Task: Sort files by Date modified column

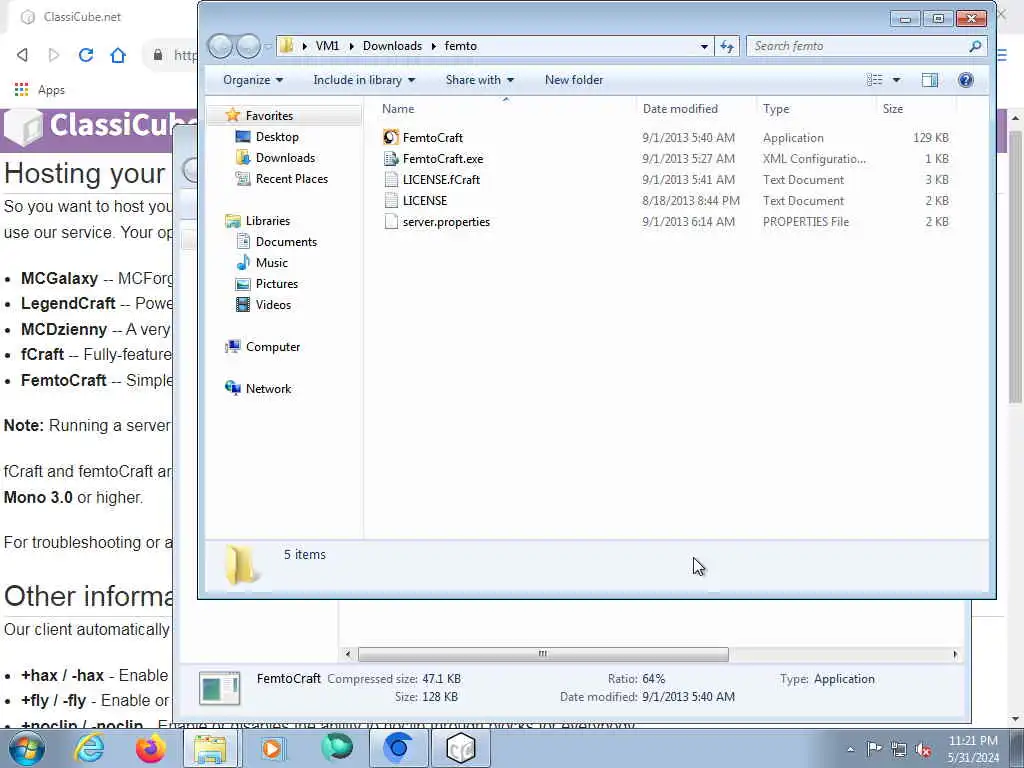Action: pyautogui.click(x=680, y=109)
